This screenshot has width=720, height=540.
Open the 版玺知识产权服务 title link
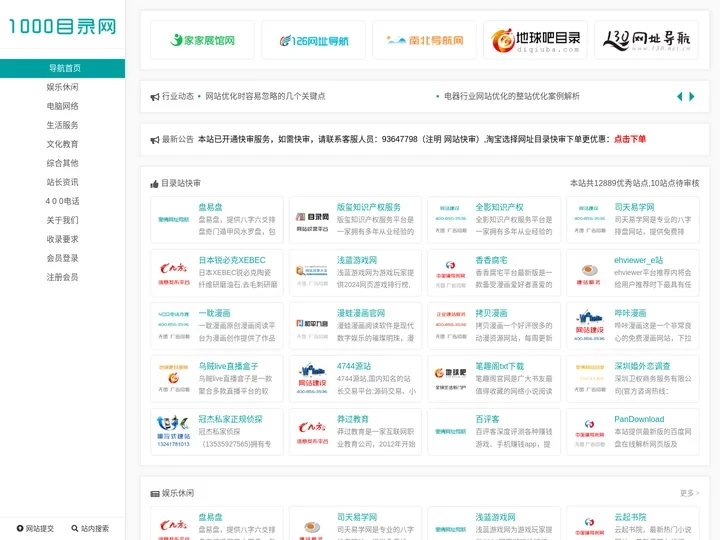(369, 207)
